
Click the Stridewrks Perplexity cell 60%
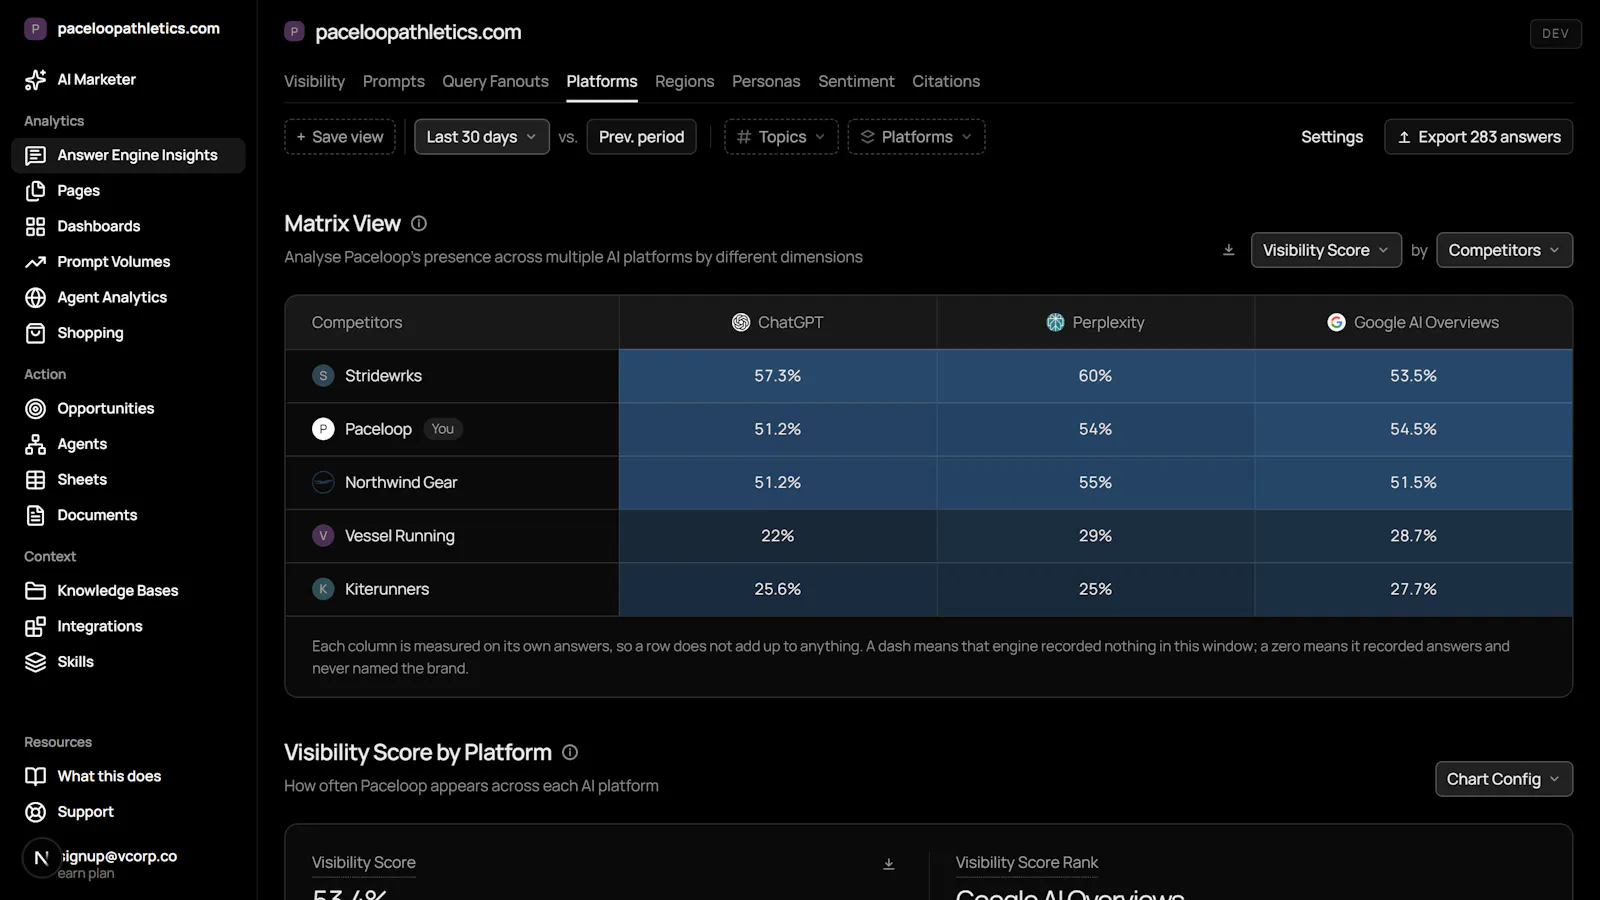tap(1095, 376)
